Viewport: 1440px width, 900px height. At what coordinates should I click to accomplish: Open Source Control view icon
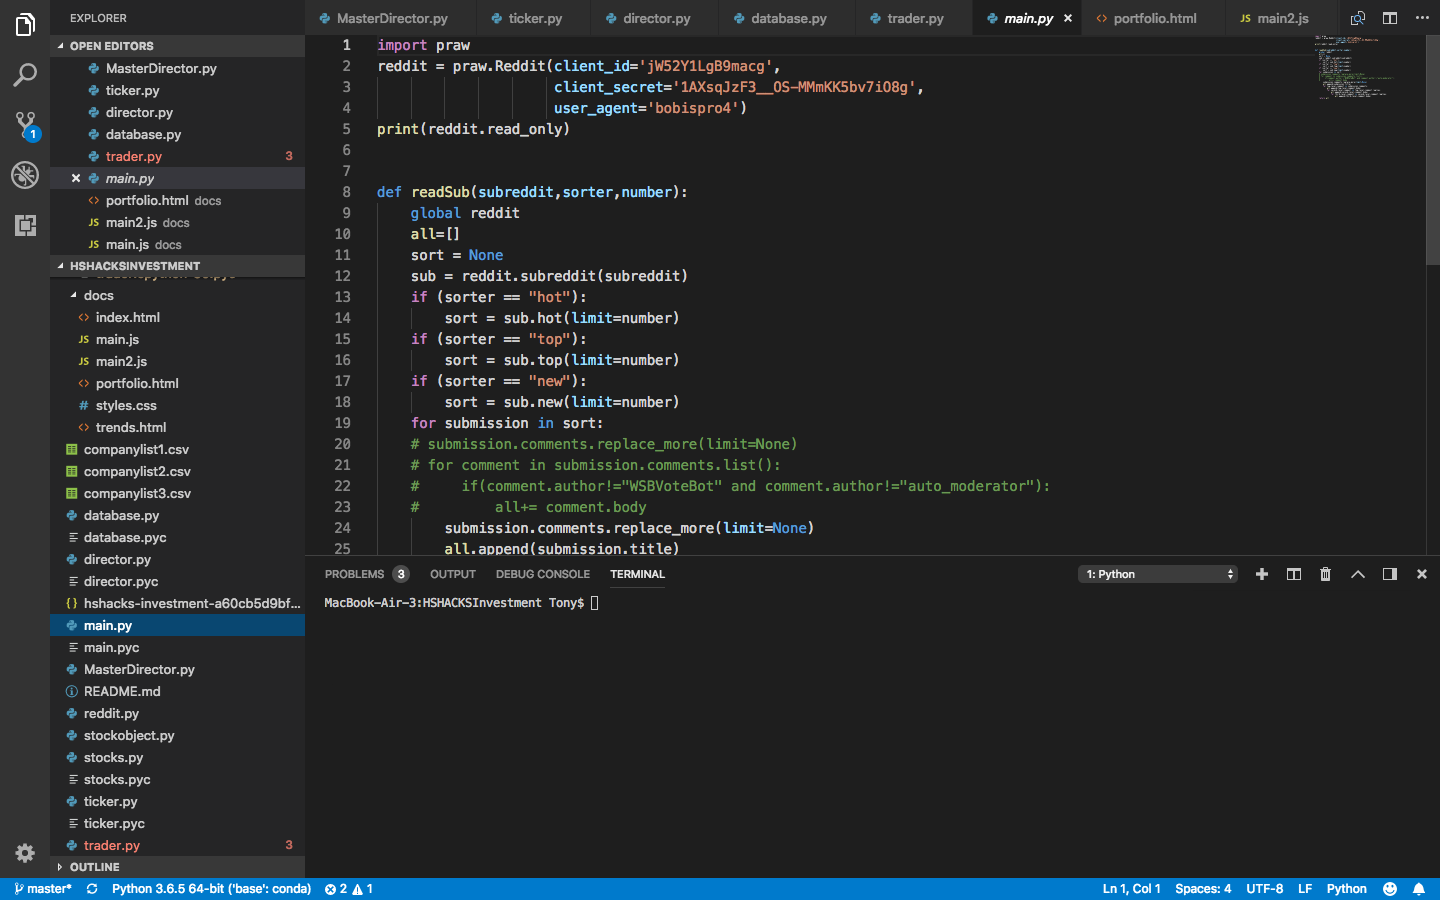point(25,125)
